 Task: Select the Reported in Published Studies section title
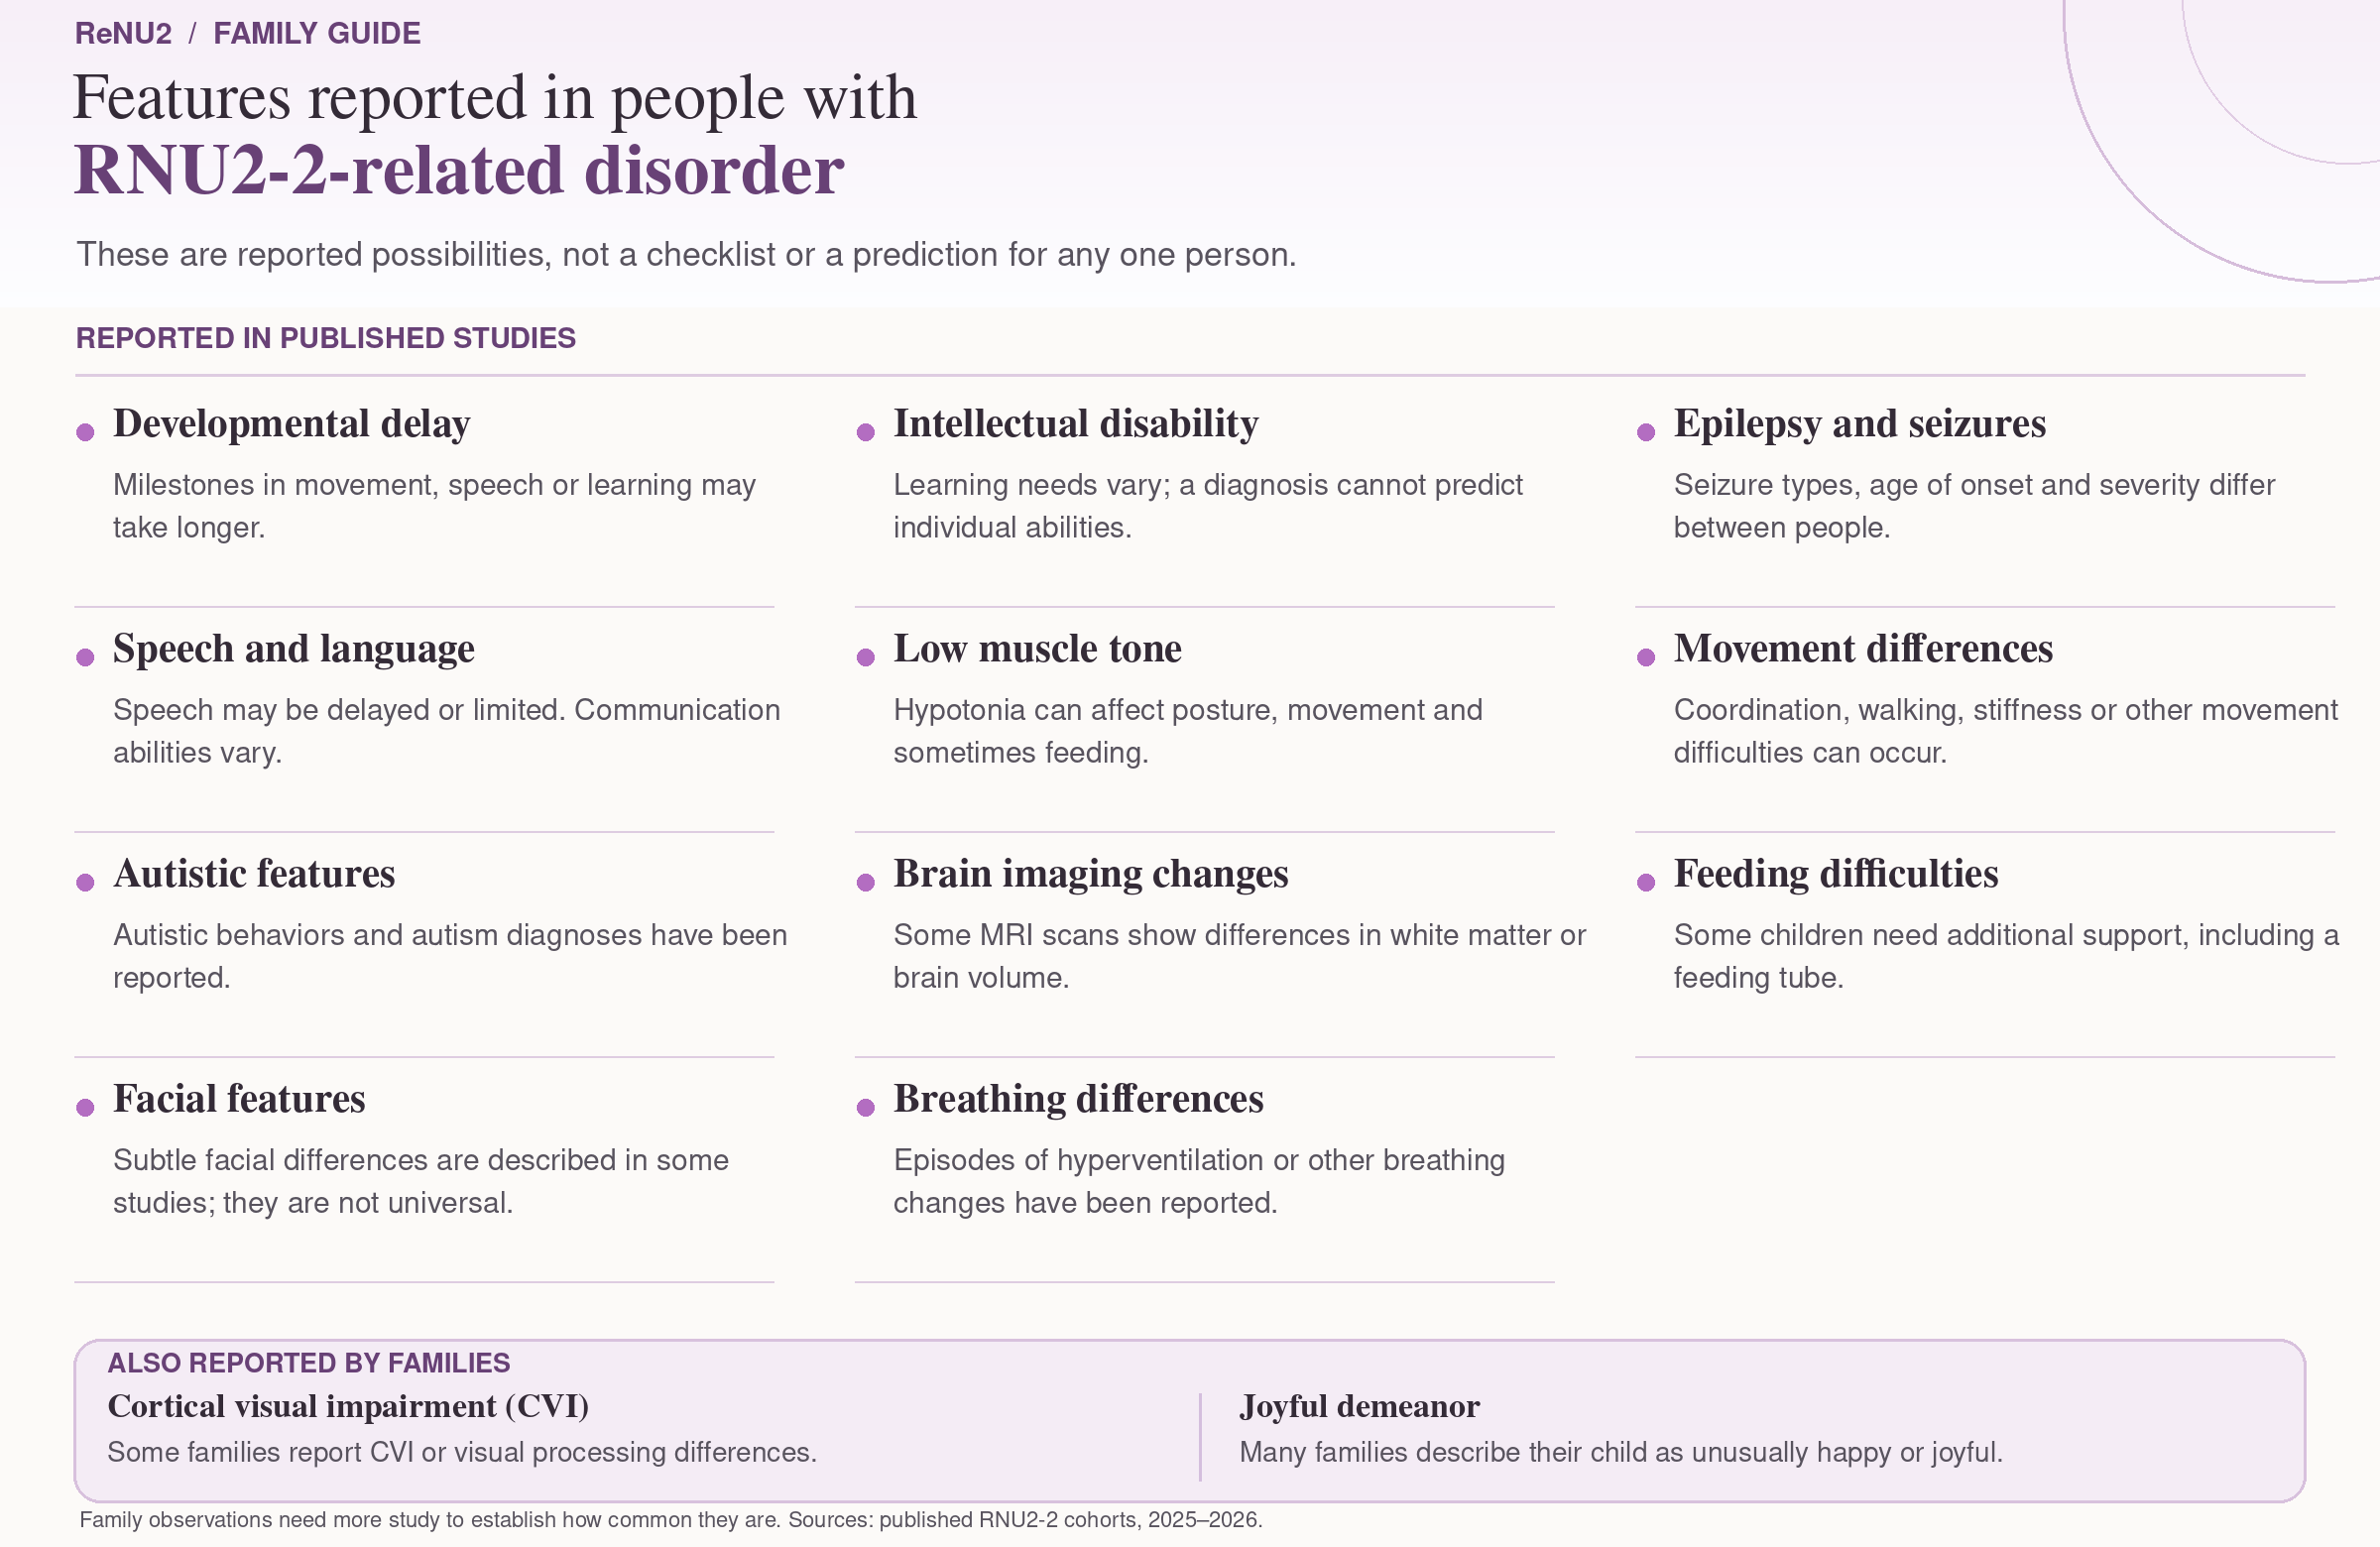[x=326, y=338]
